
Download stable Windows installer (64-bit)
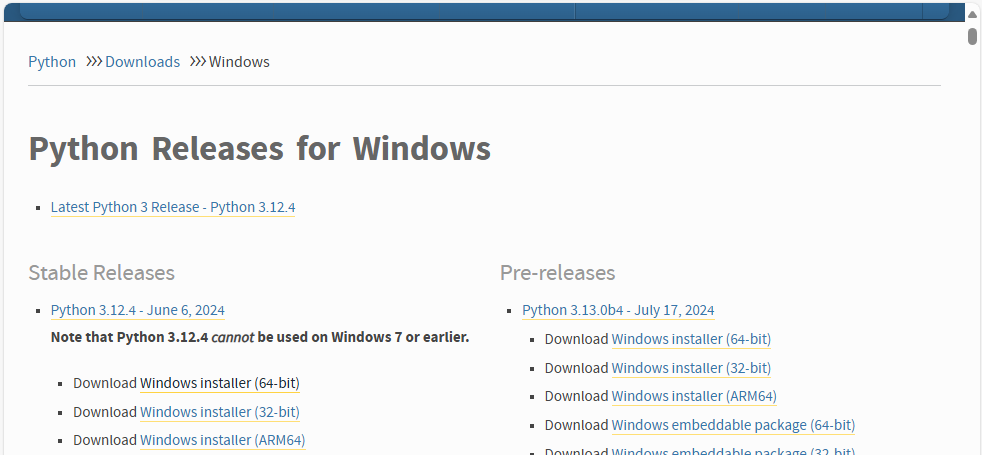(220, 383)
